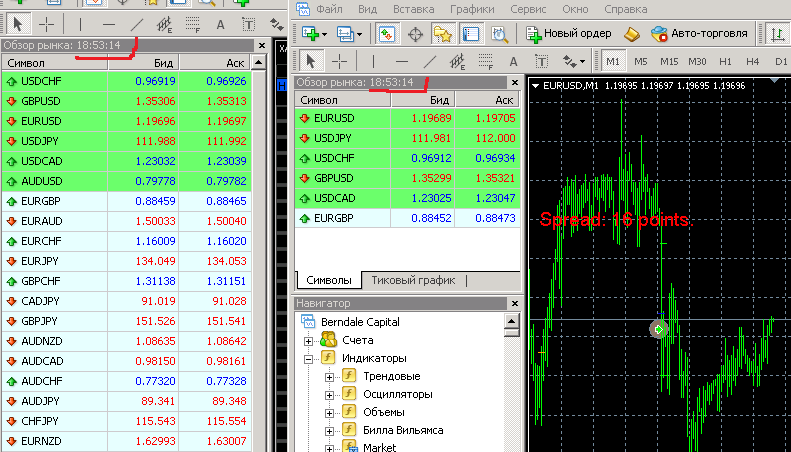Switch chart to M30 timeframe
The height and width of the screenshot is (452, 791).
coord(697,62)
